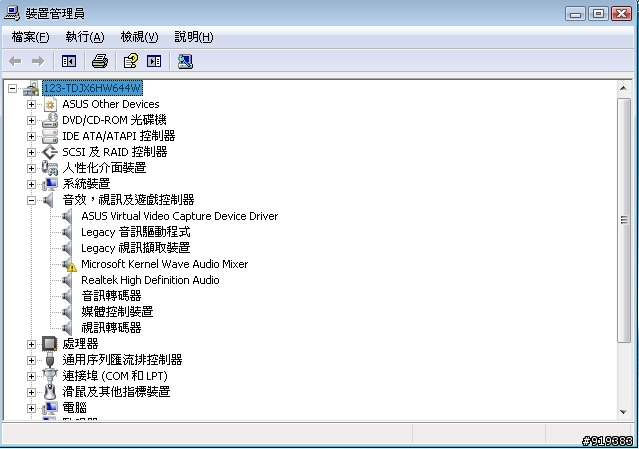This screenshot has height=449, width=639.
Task: Expand the 系統裝置 node
Action: (31, 185)
